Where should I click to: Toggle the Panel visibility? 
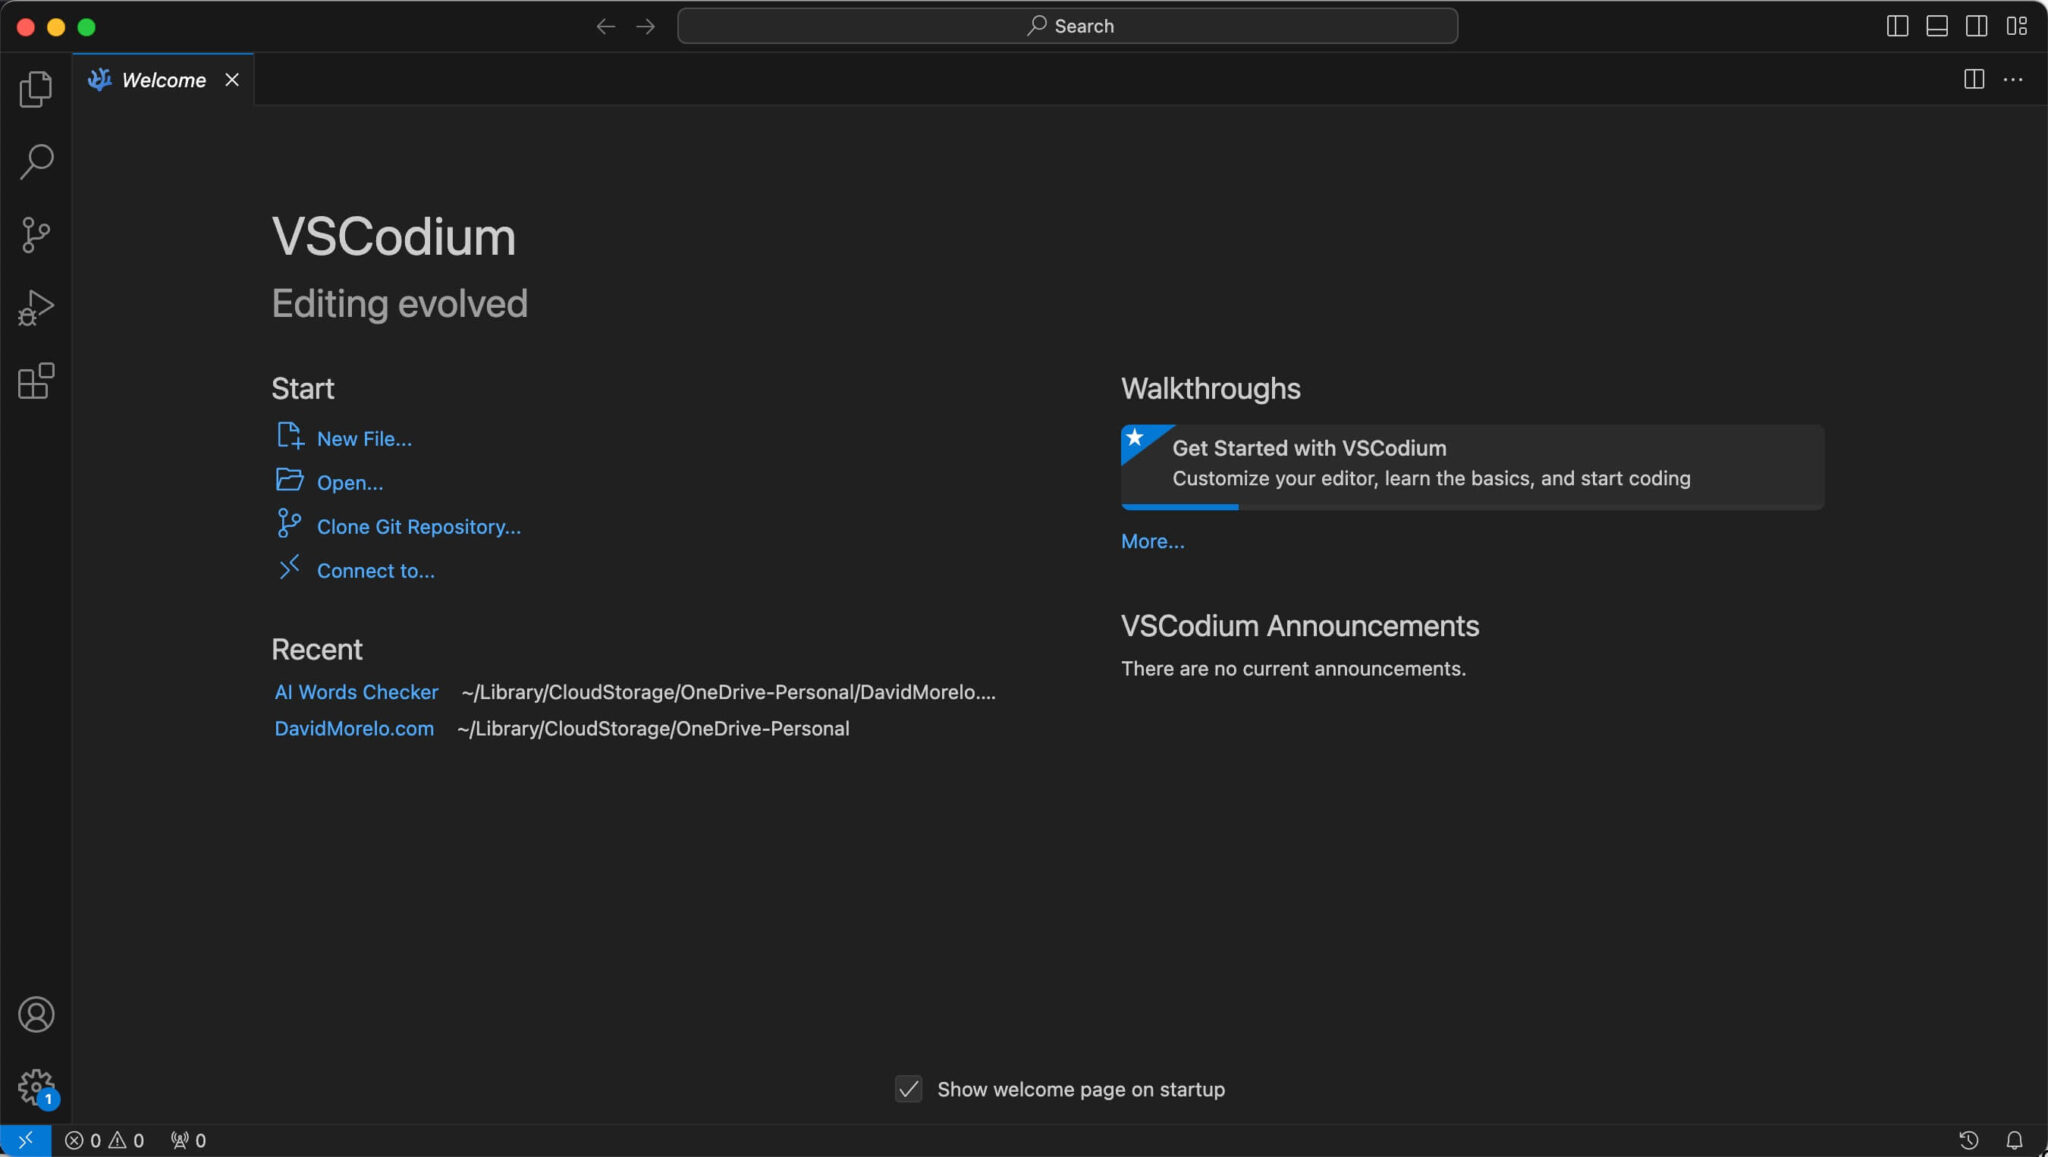[x=1937, y=26]
